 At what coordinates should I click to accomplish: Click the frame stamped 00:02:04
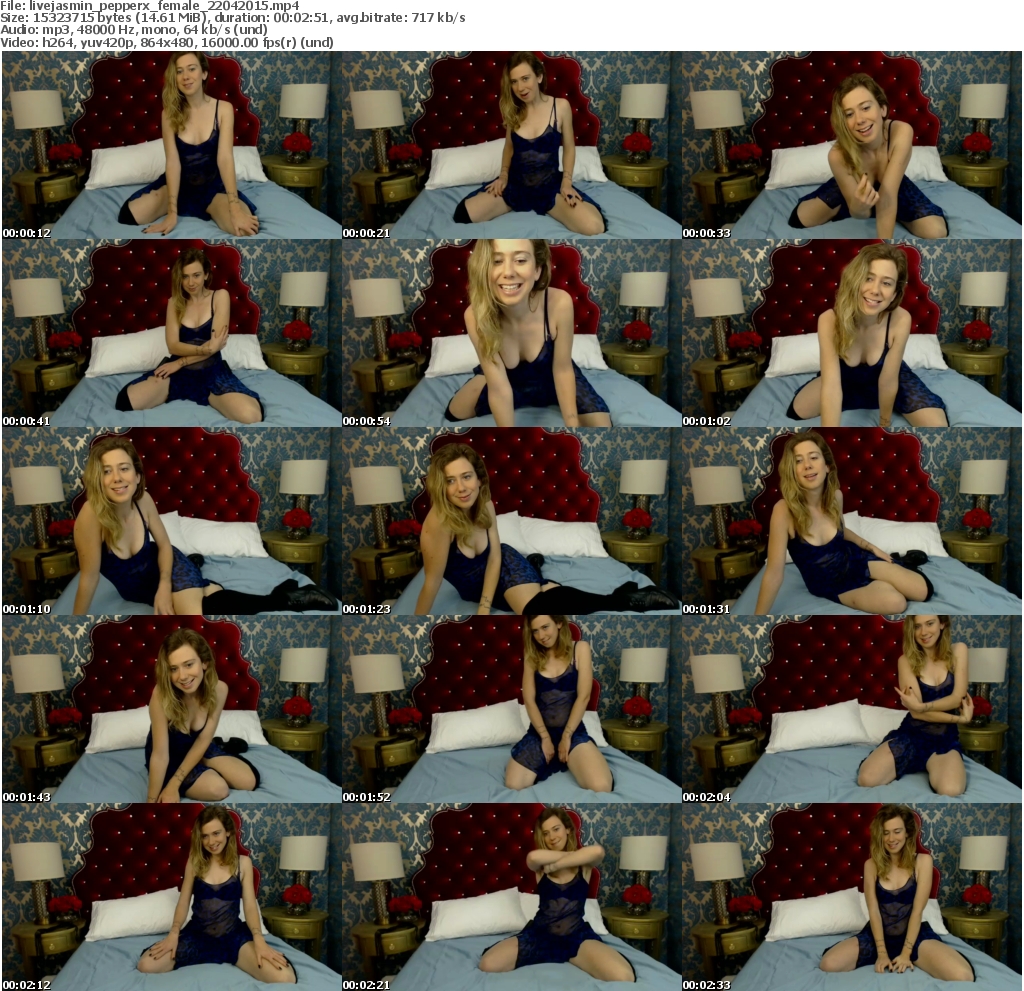852,709
